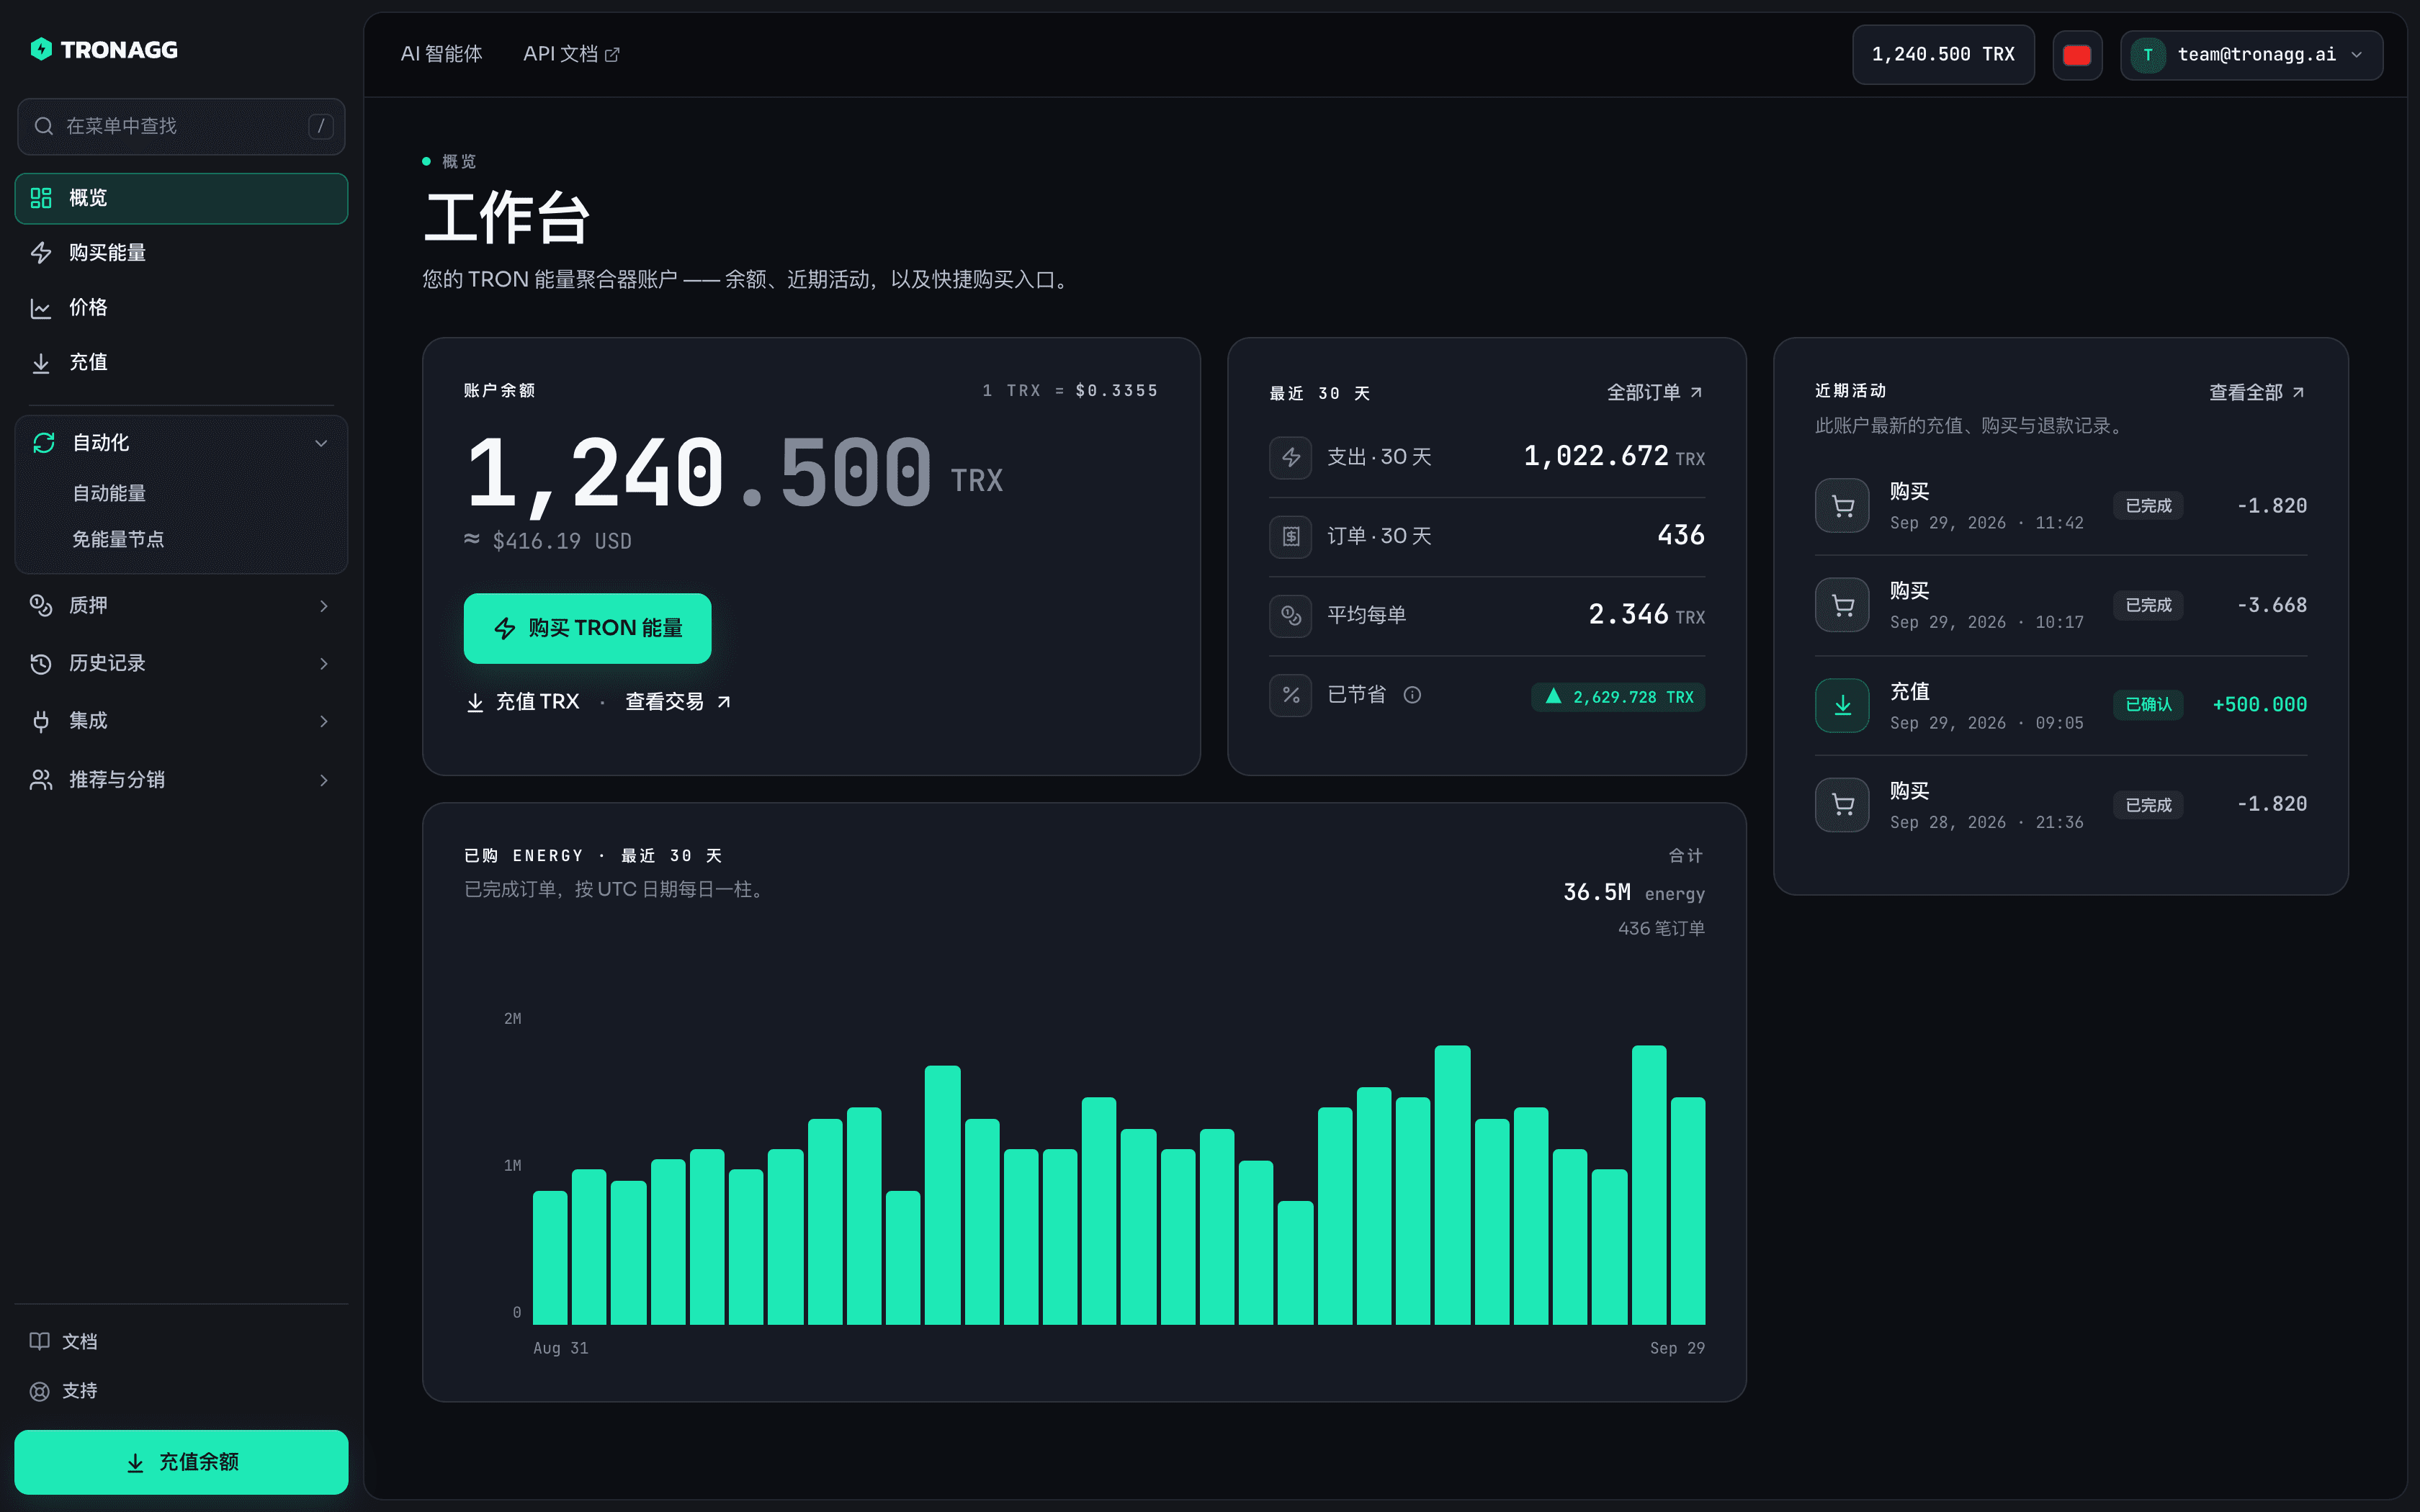The image size is (2420, 1512).
Task: Click the -3.668 purchase amount
Action: (x=2272, y=605)
